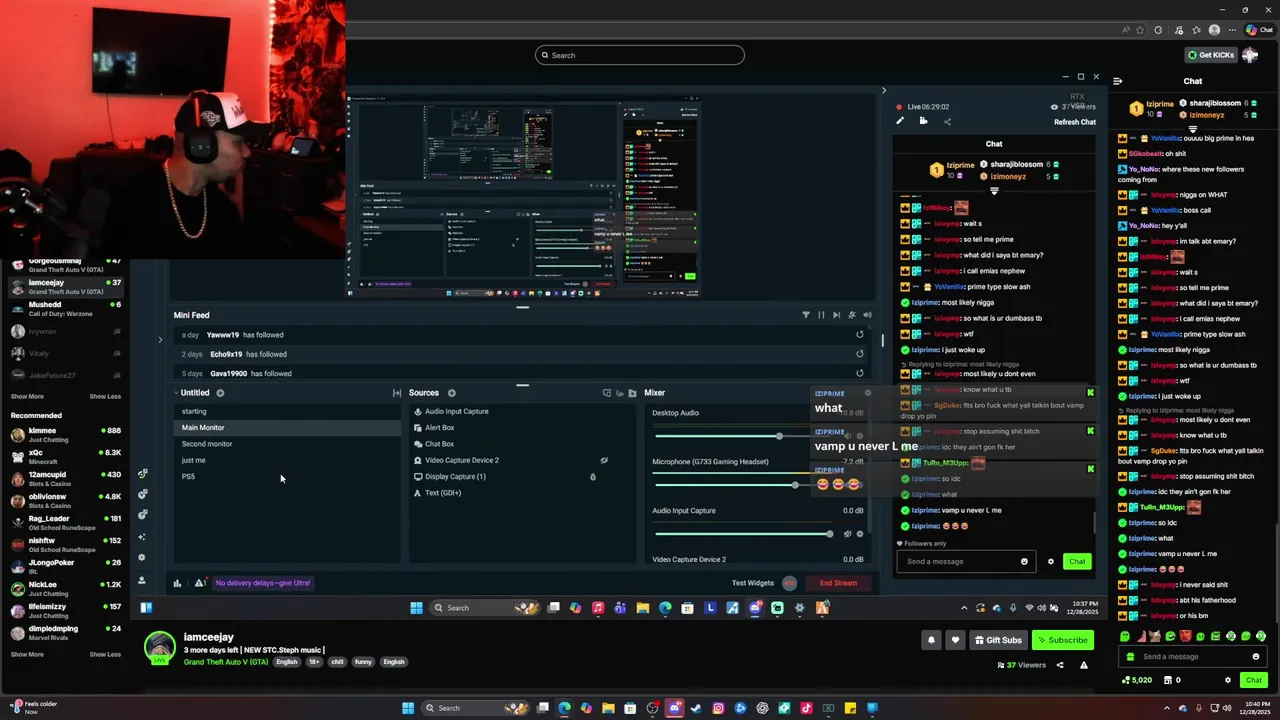Expand gifter leaderboard in Kick chat
The width and height of the screenshot is (1280, 720).
(1193, 130)
